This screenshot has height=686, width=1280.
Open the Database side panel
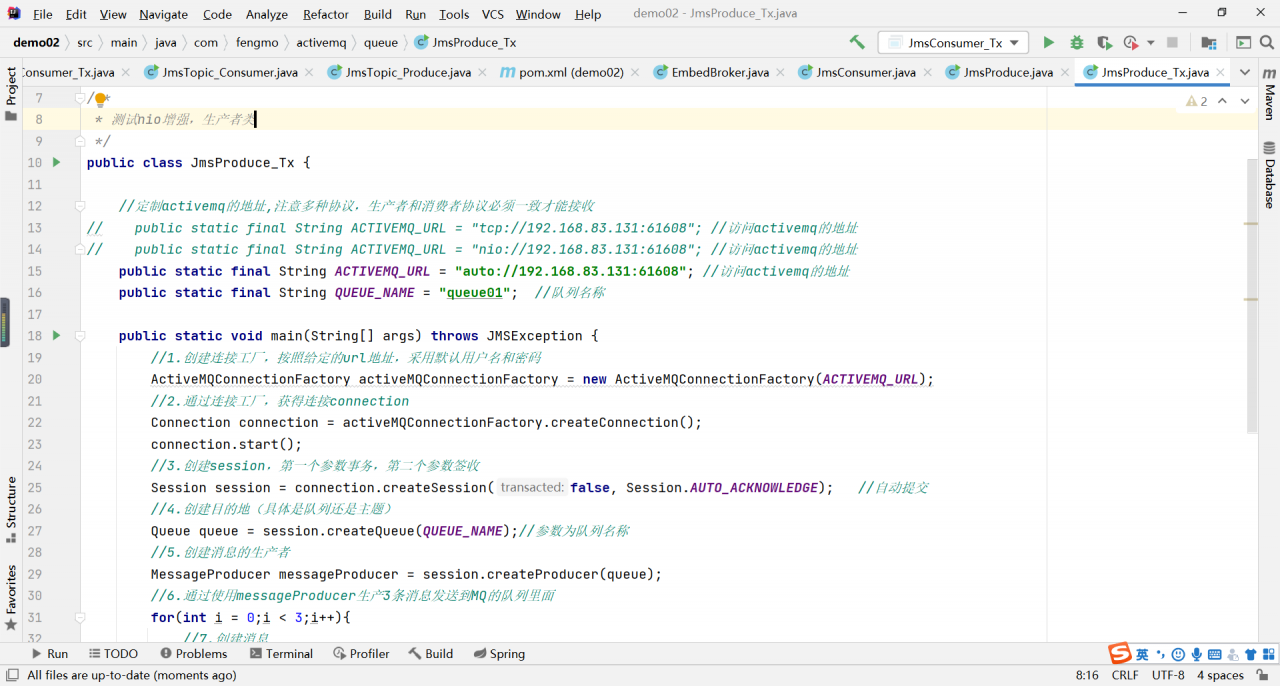[x=1269, y=174]
